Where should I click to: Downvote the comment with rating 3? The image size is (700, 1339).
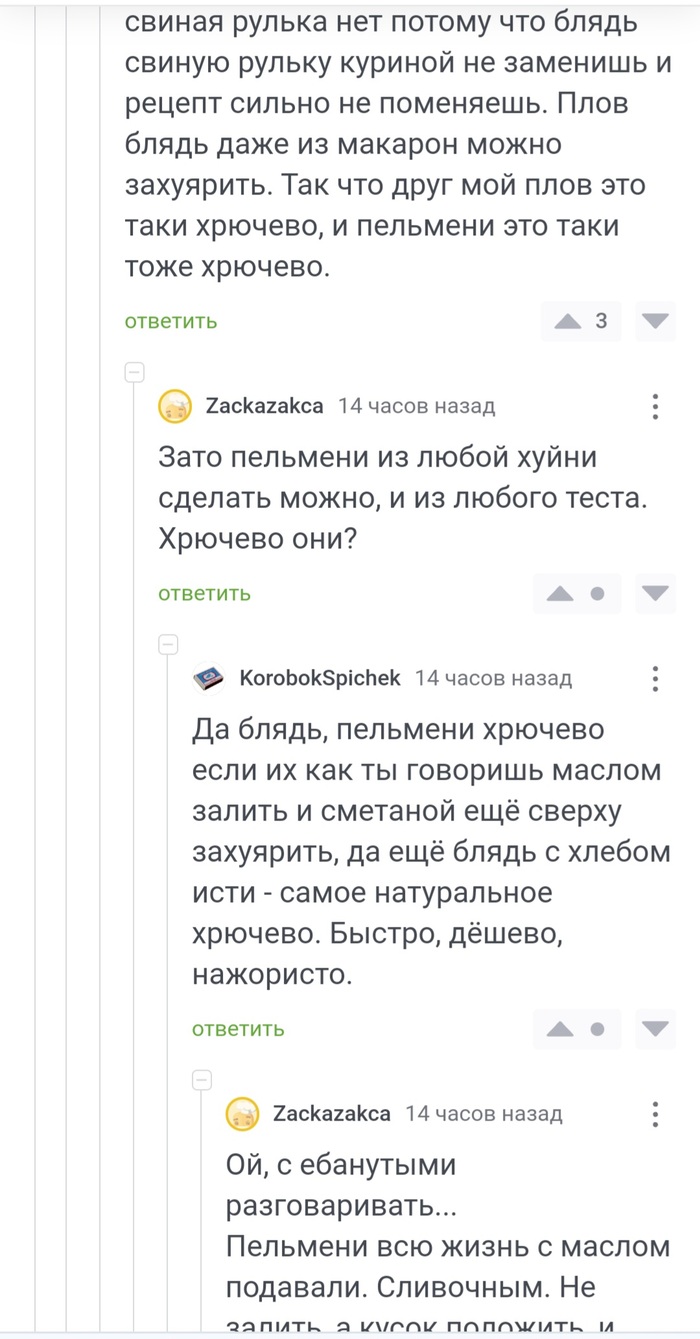pyautogui.click(x=655, y=321)
